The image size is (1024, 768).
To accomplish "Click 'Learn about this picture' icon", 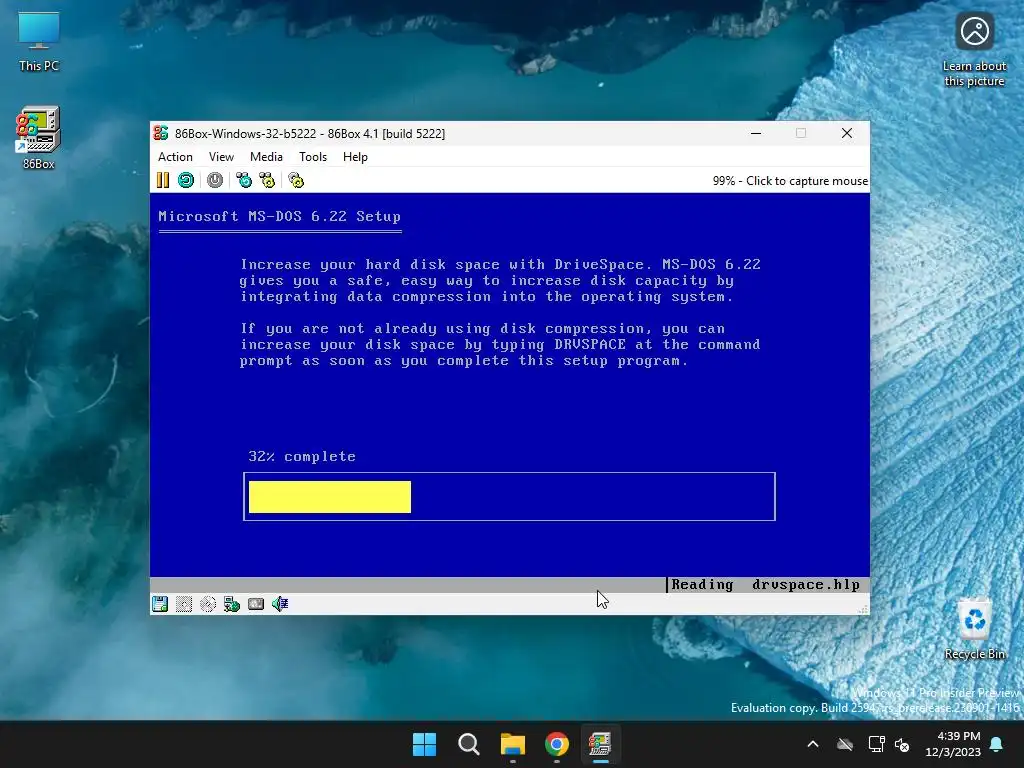I will [x=974, y=50].
